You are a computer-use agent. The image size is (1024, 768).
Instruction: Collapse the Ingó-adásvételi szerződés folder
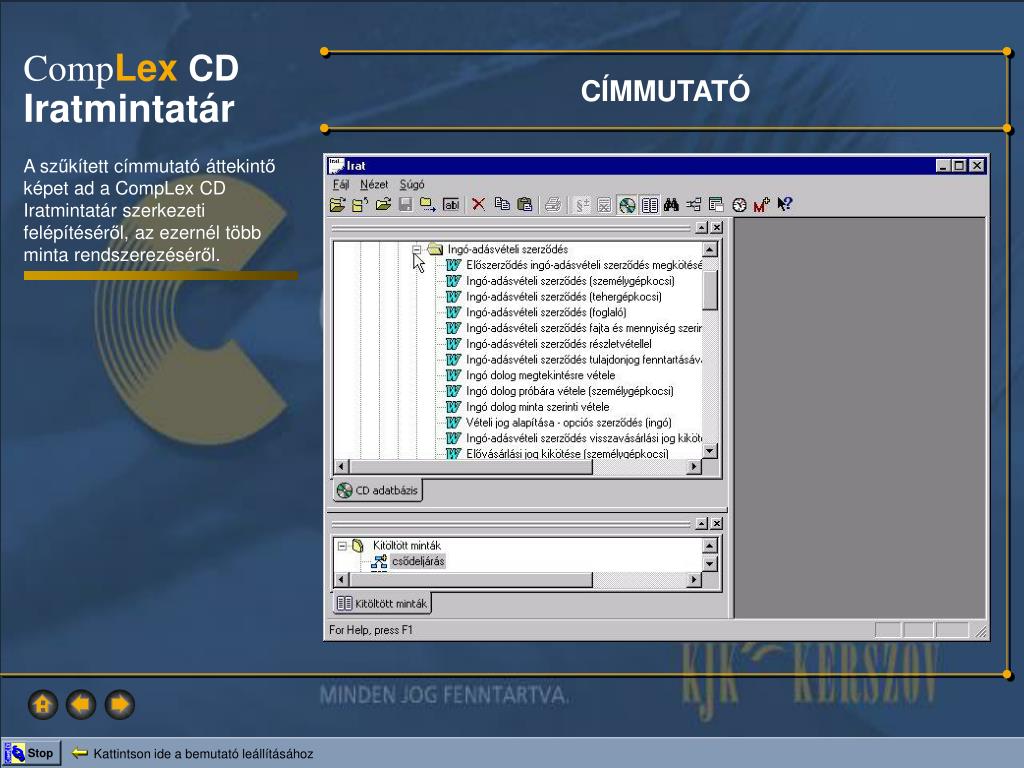[x=417, y=249]
